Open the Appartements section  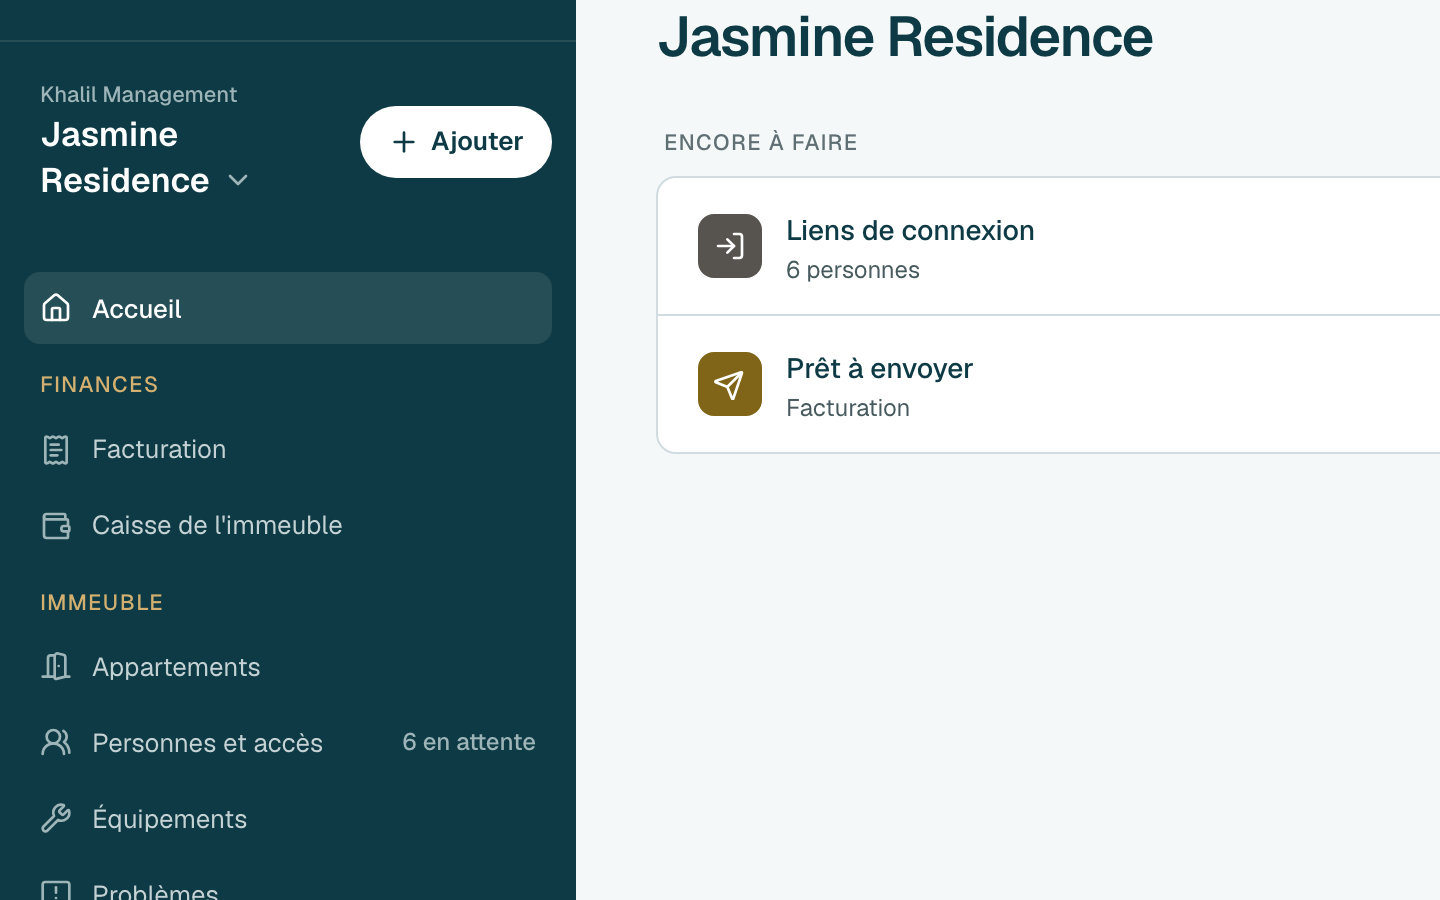point(288,666)
